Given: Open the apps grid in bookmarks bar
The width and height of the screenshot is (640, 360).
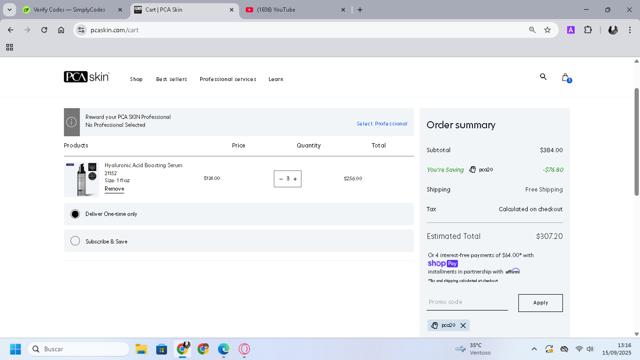Looking at the screenshot, I should tap(9, 47).
